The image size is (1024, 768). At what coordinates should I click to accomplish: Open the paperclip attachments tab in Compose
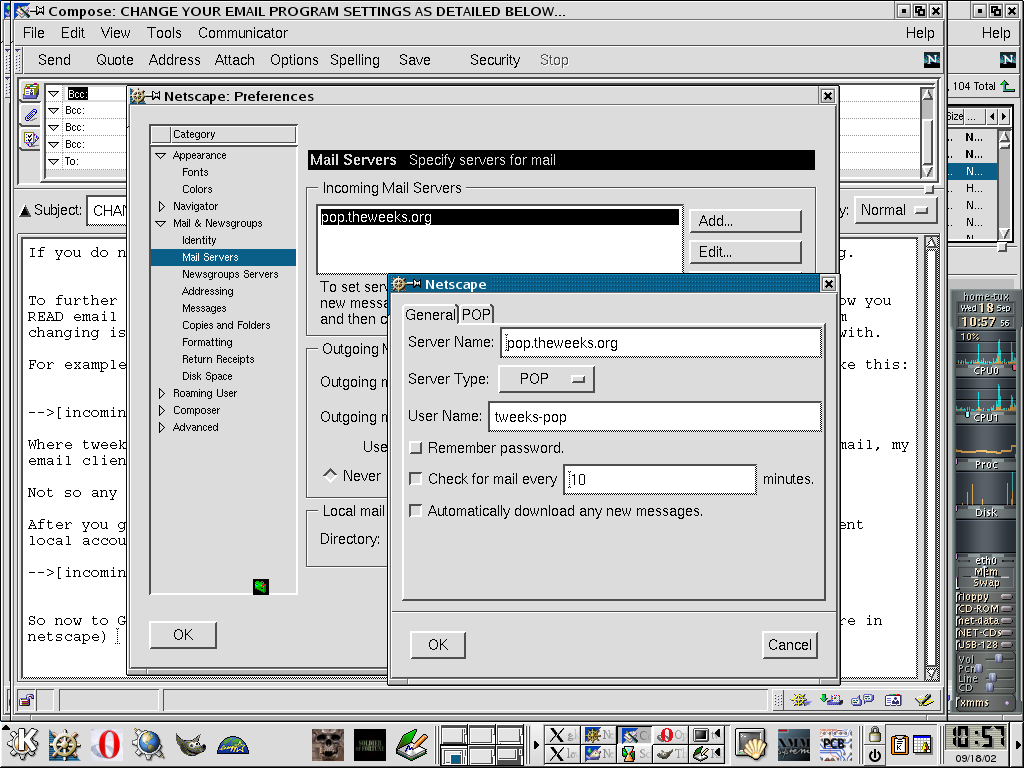coord(30,116)
